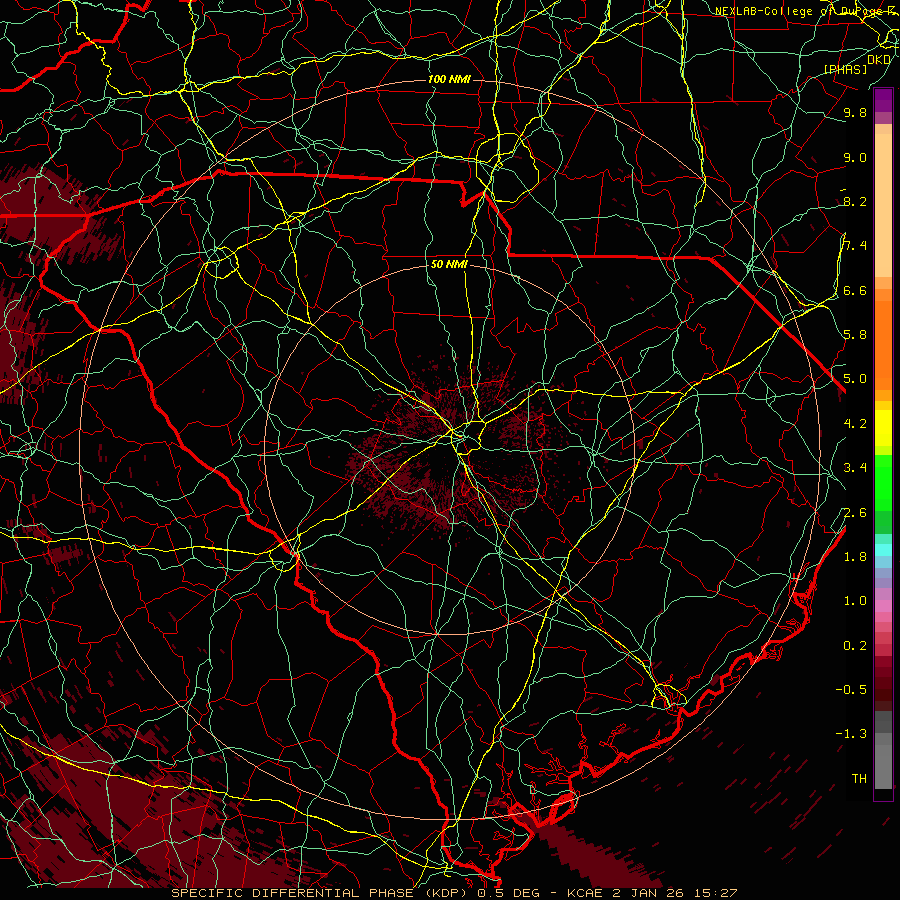
Task: Click the 1.8 legend value
Action: 855,557
